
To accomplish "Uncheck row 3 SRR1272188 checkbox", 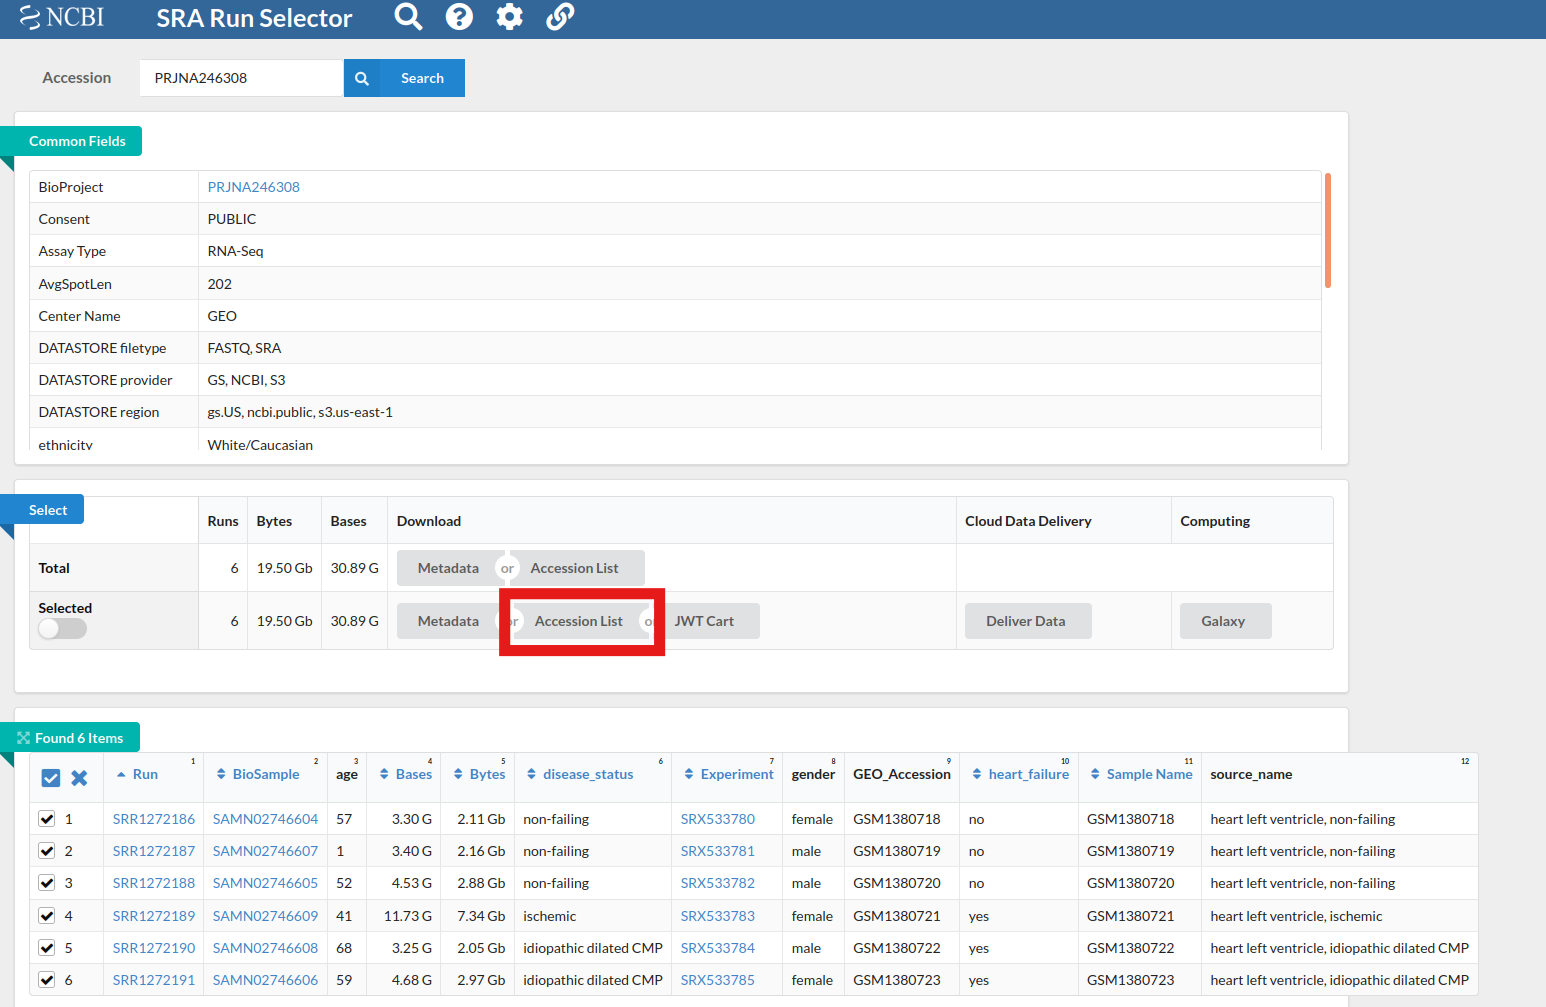I will coord(46,883).
